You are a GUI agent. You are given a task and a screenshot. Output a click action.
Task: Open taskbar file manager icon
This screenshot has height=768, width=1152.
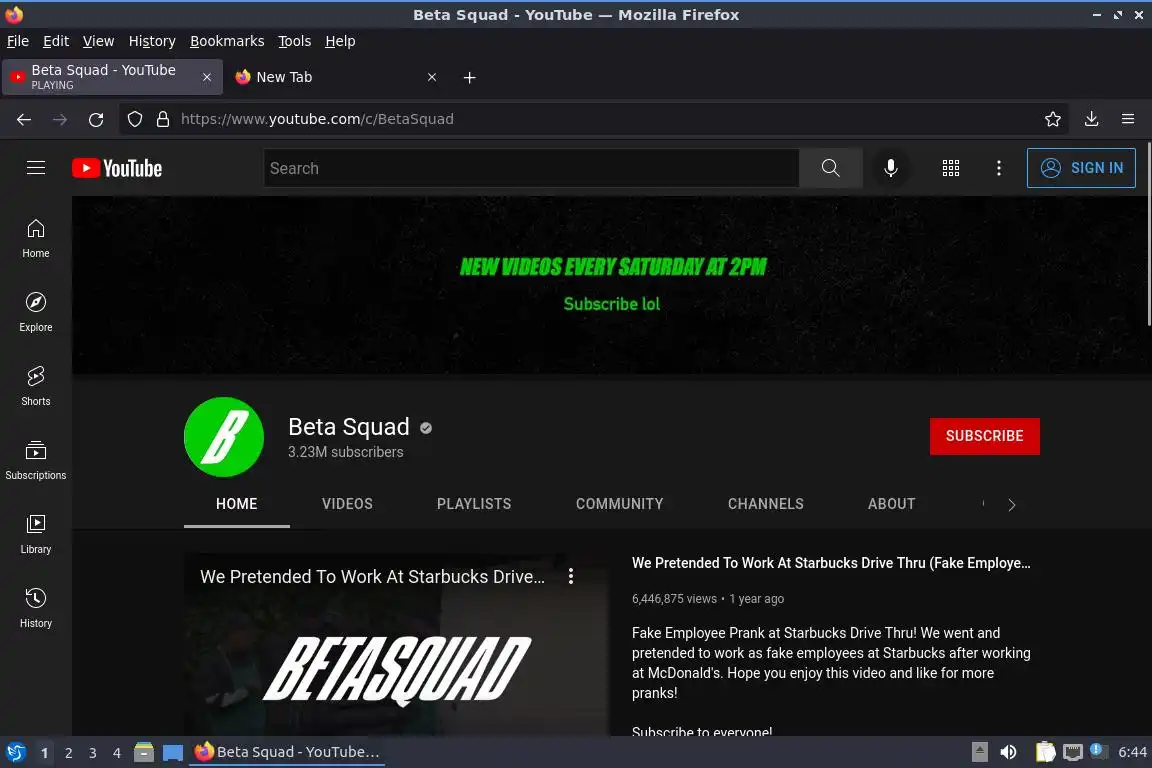(144, 752)
